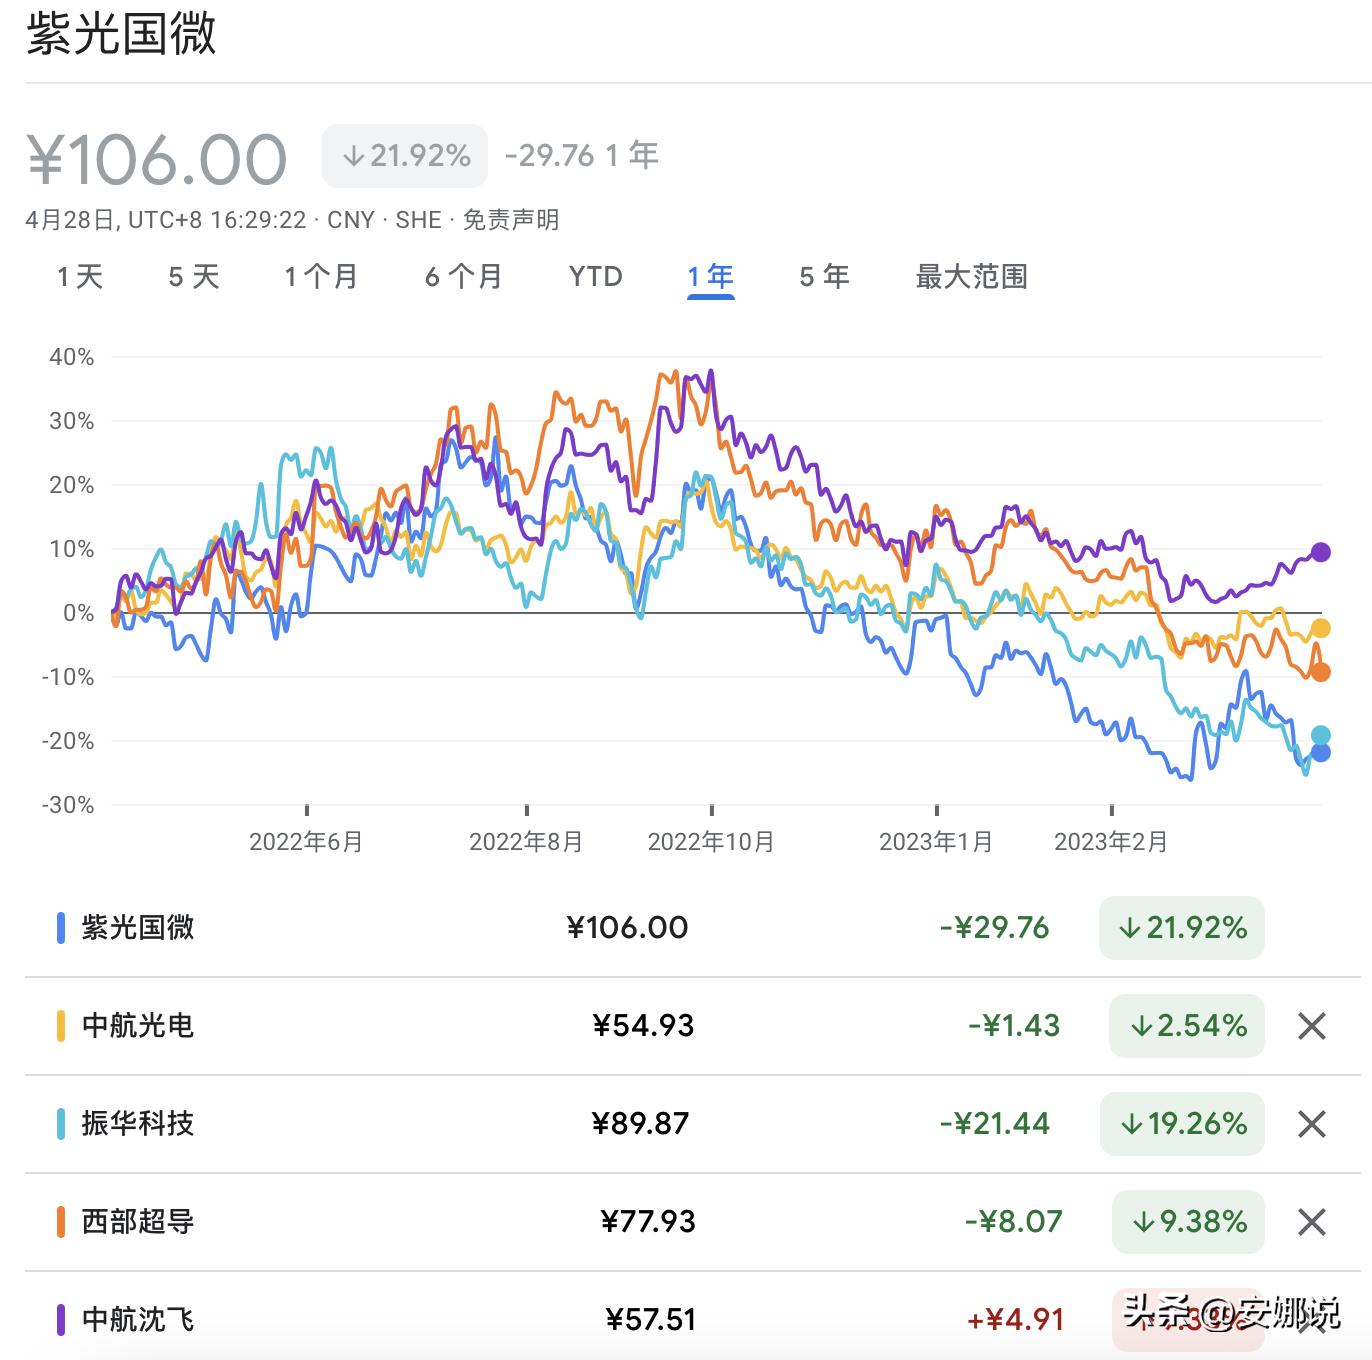1372x1360 pixels.
Task: Click the -¥29.76 value in 紫光国微 row
Action: 995,928
